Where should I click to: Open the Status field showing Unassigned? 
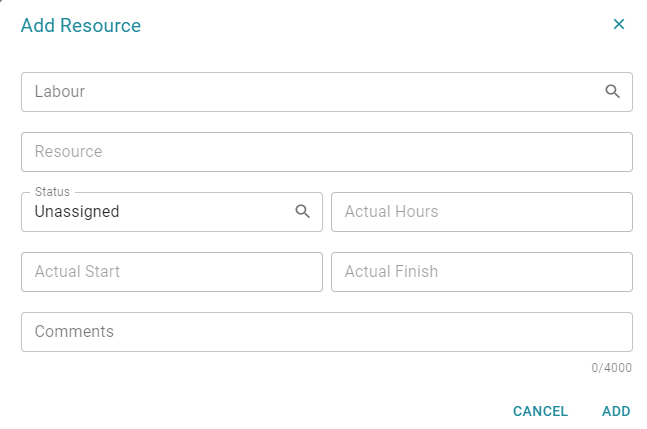tap(172, 212)
